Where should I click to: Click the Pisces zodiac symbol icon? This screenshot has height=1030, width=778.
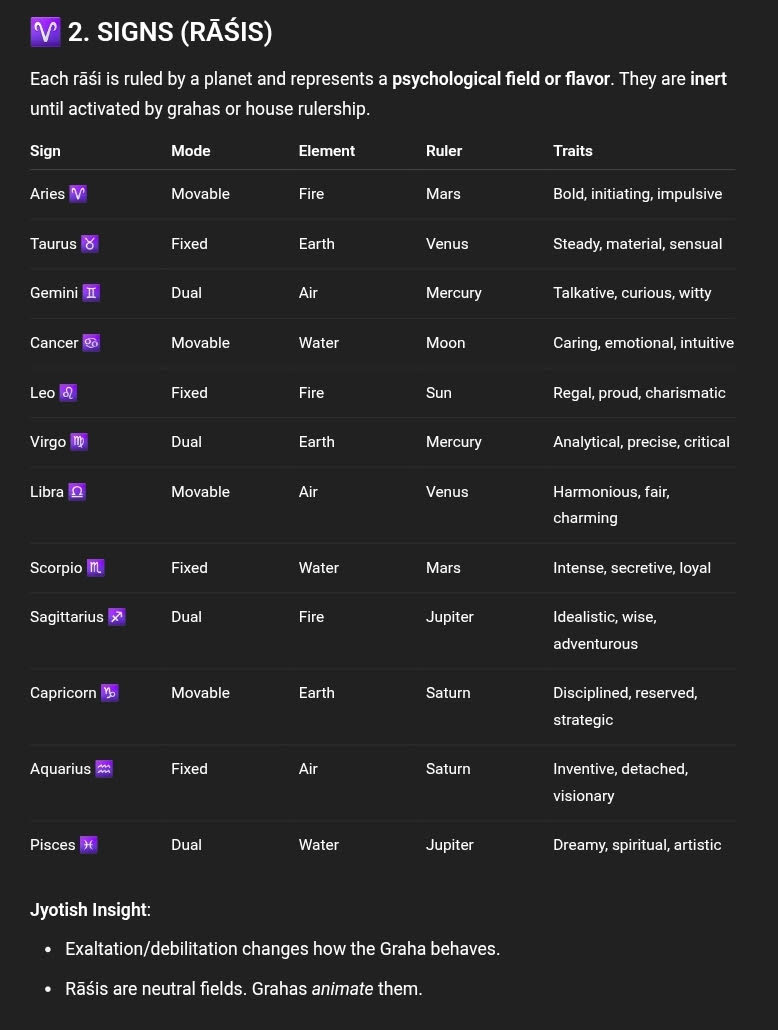point(88,845)
